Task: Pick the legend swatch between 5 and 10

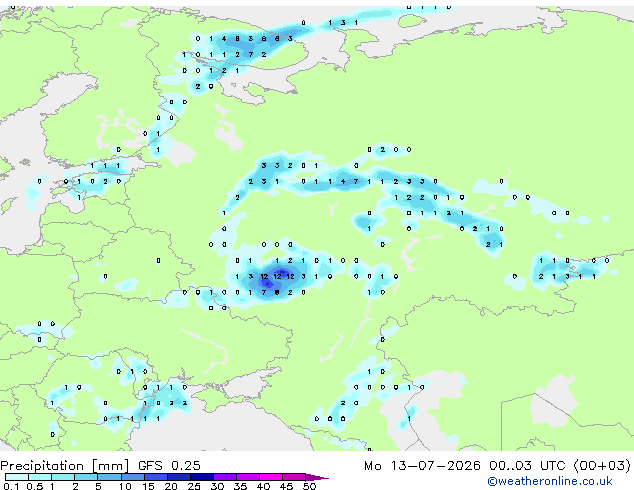Action: 109,477
